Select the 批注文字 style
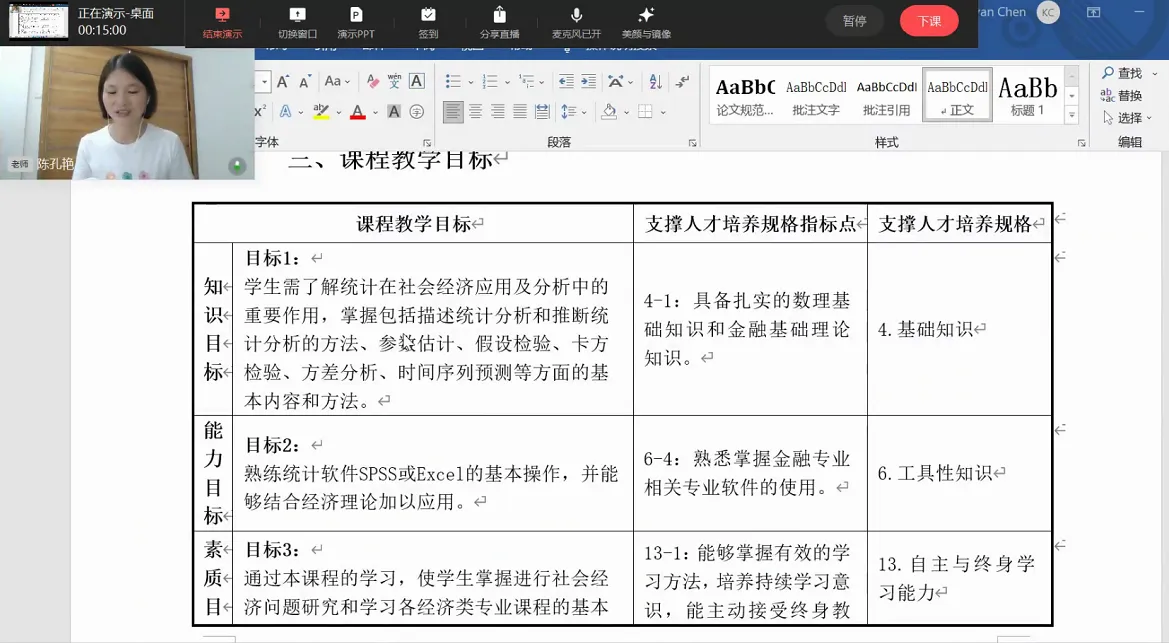 pos(816,95)
